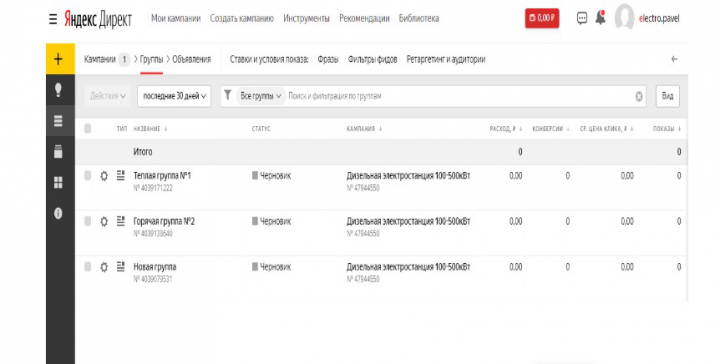Switch to the Кампании tab

click(100, 59)
